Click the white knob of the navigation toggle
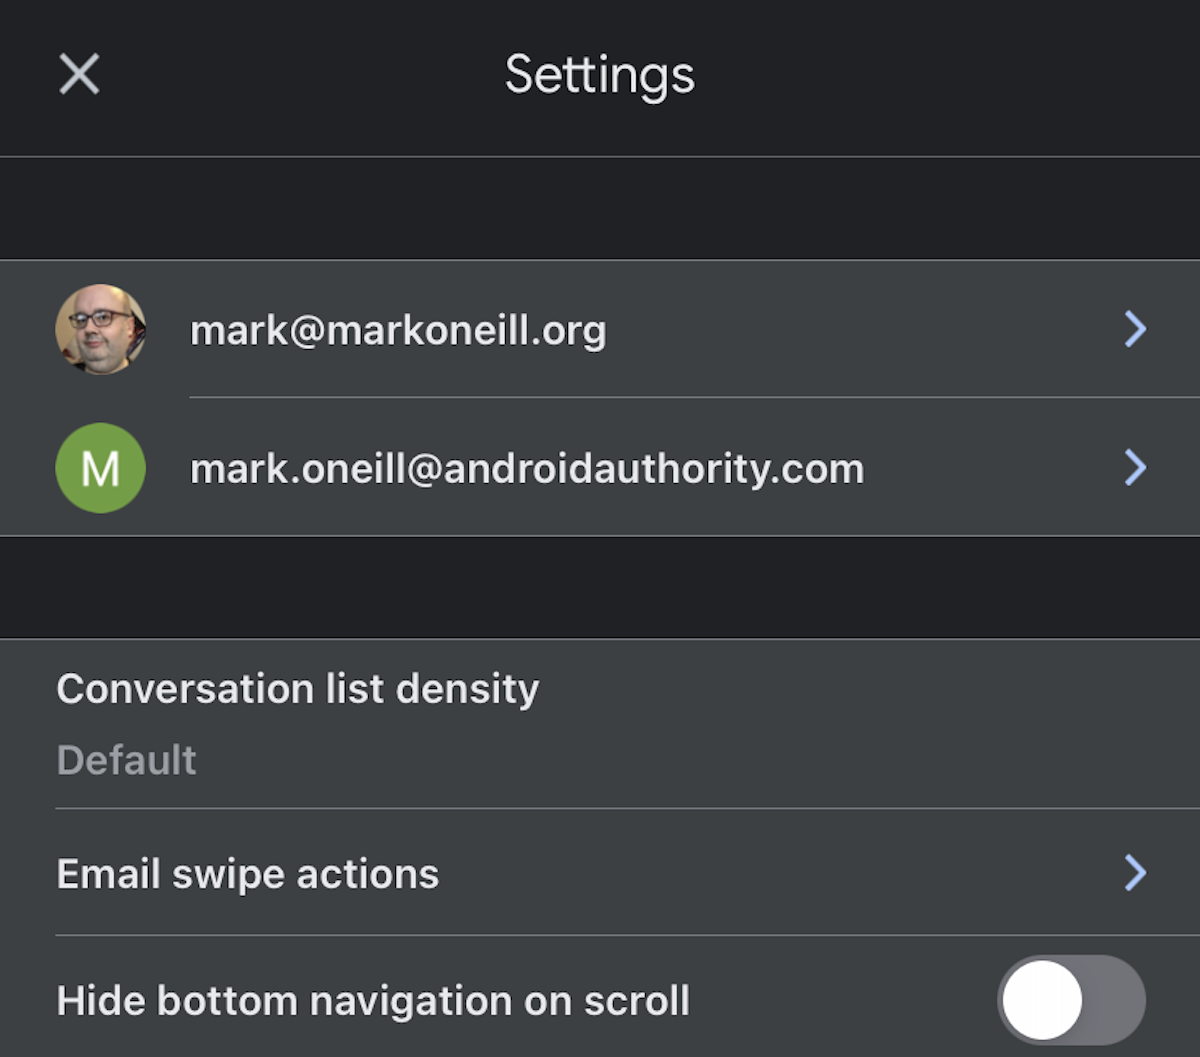Image resolution: width=1200 pixels, height=1057 pixels. click(x=1043, y=1000)
